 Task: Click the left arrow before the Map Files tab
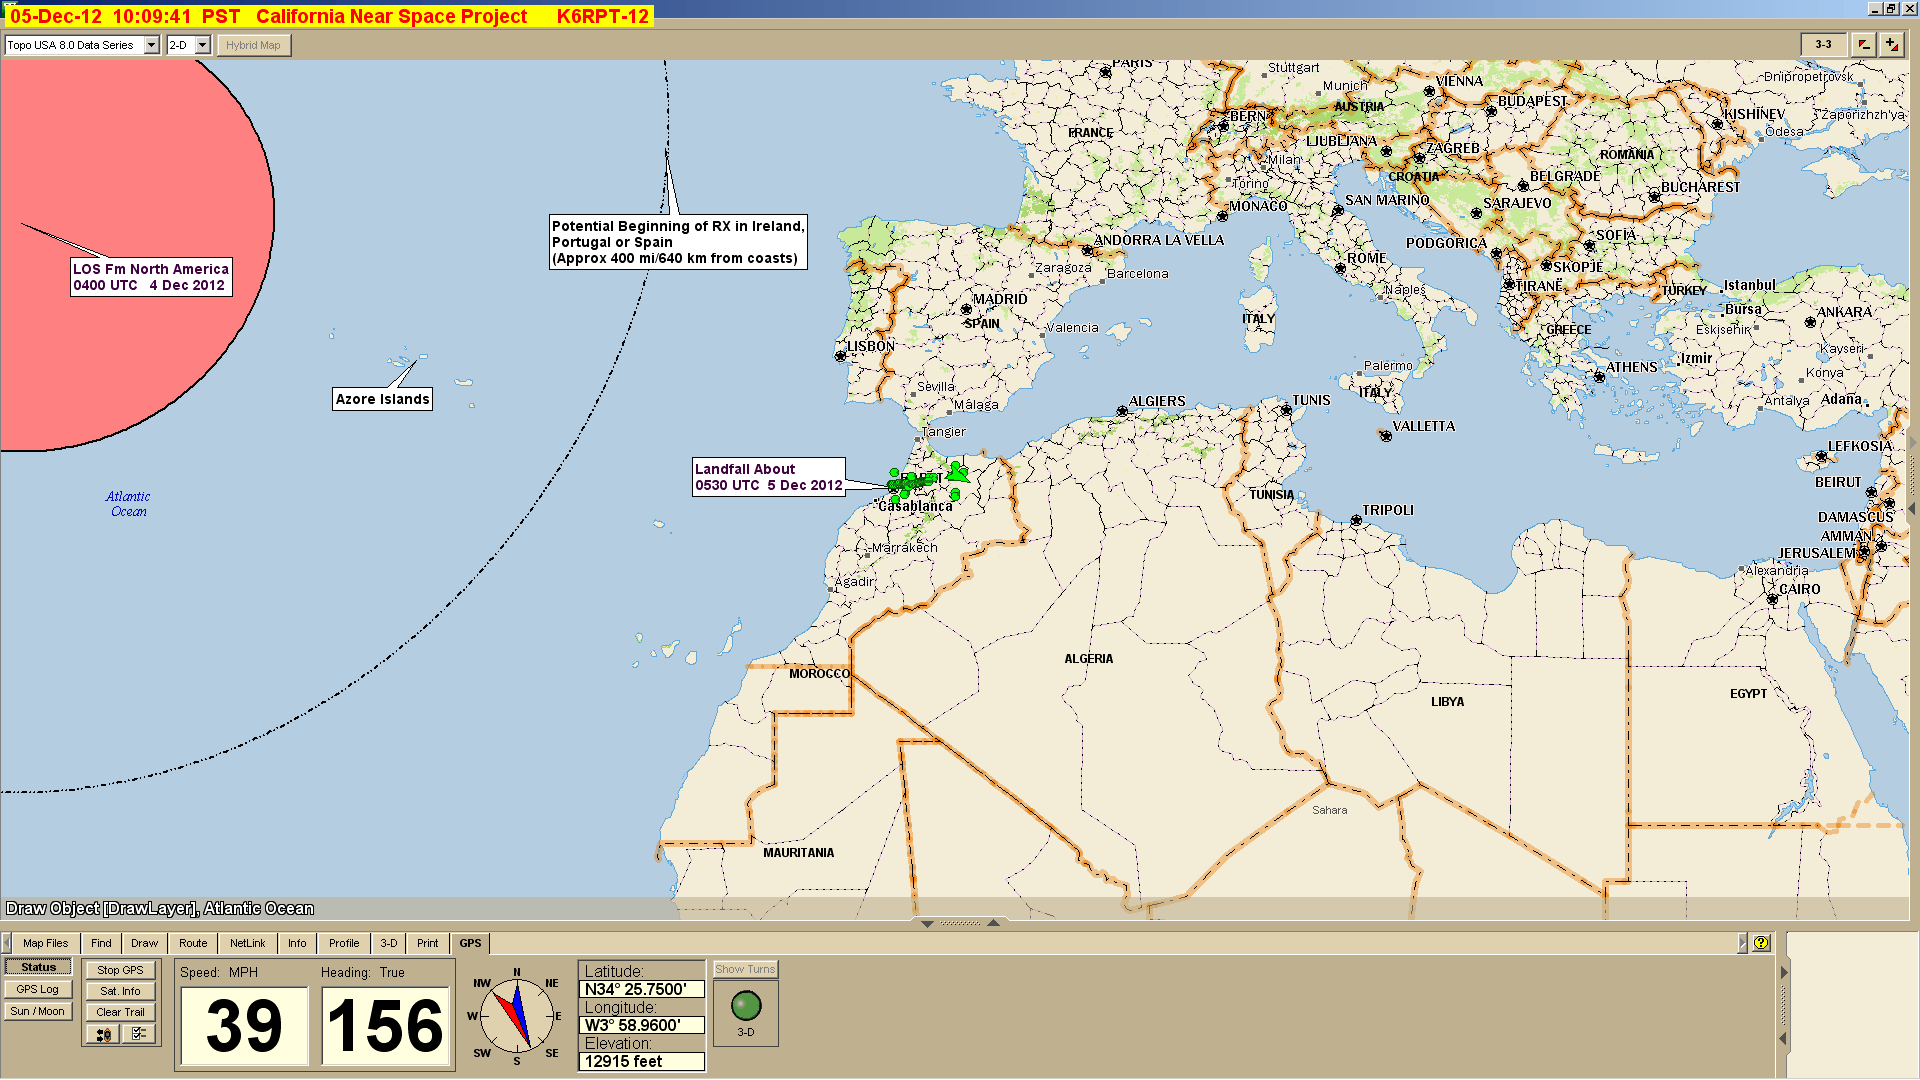click(7, 943)
